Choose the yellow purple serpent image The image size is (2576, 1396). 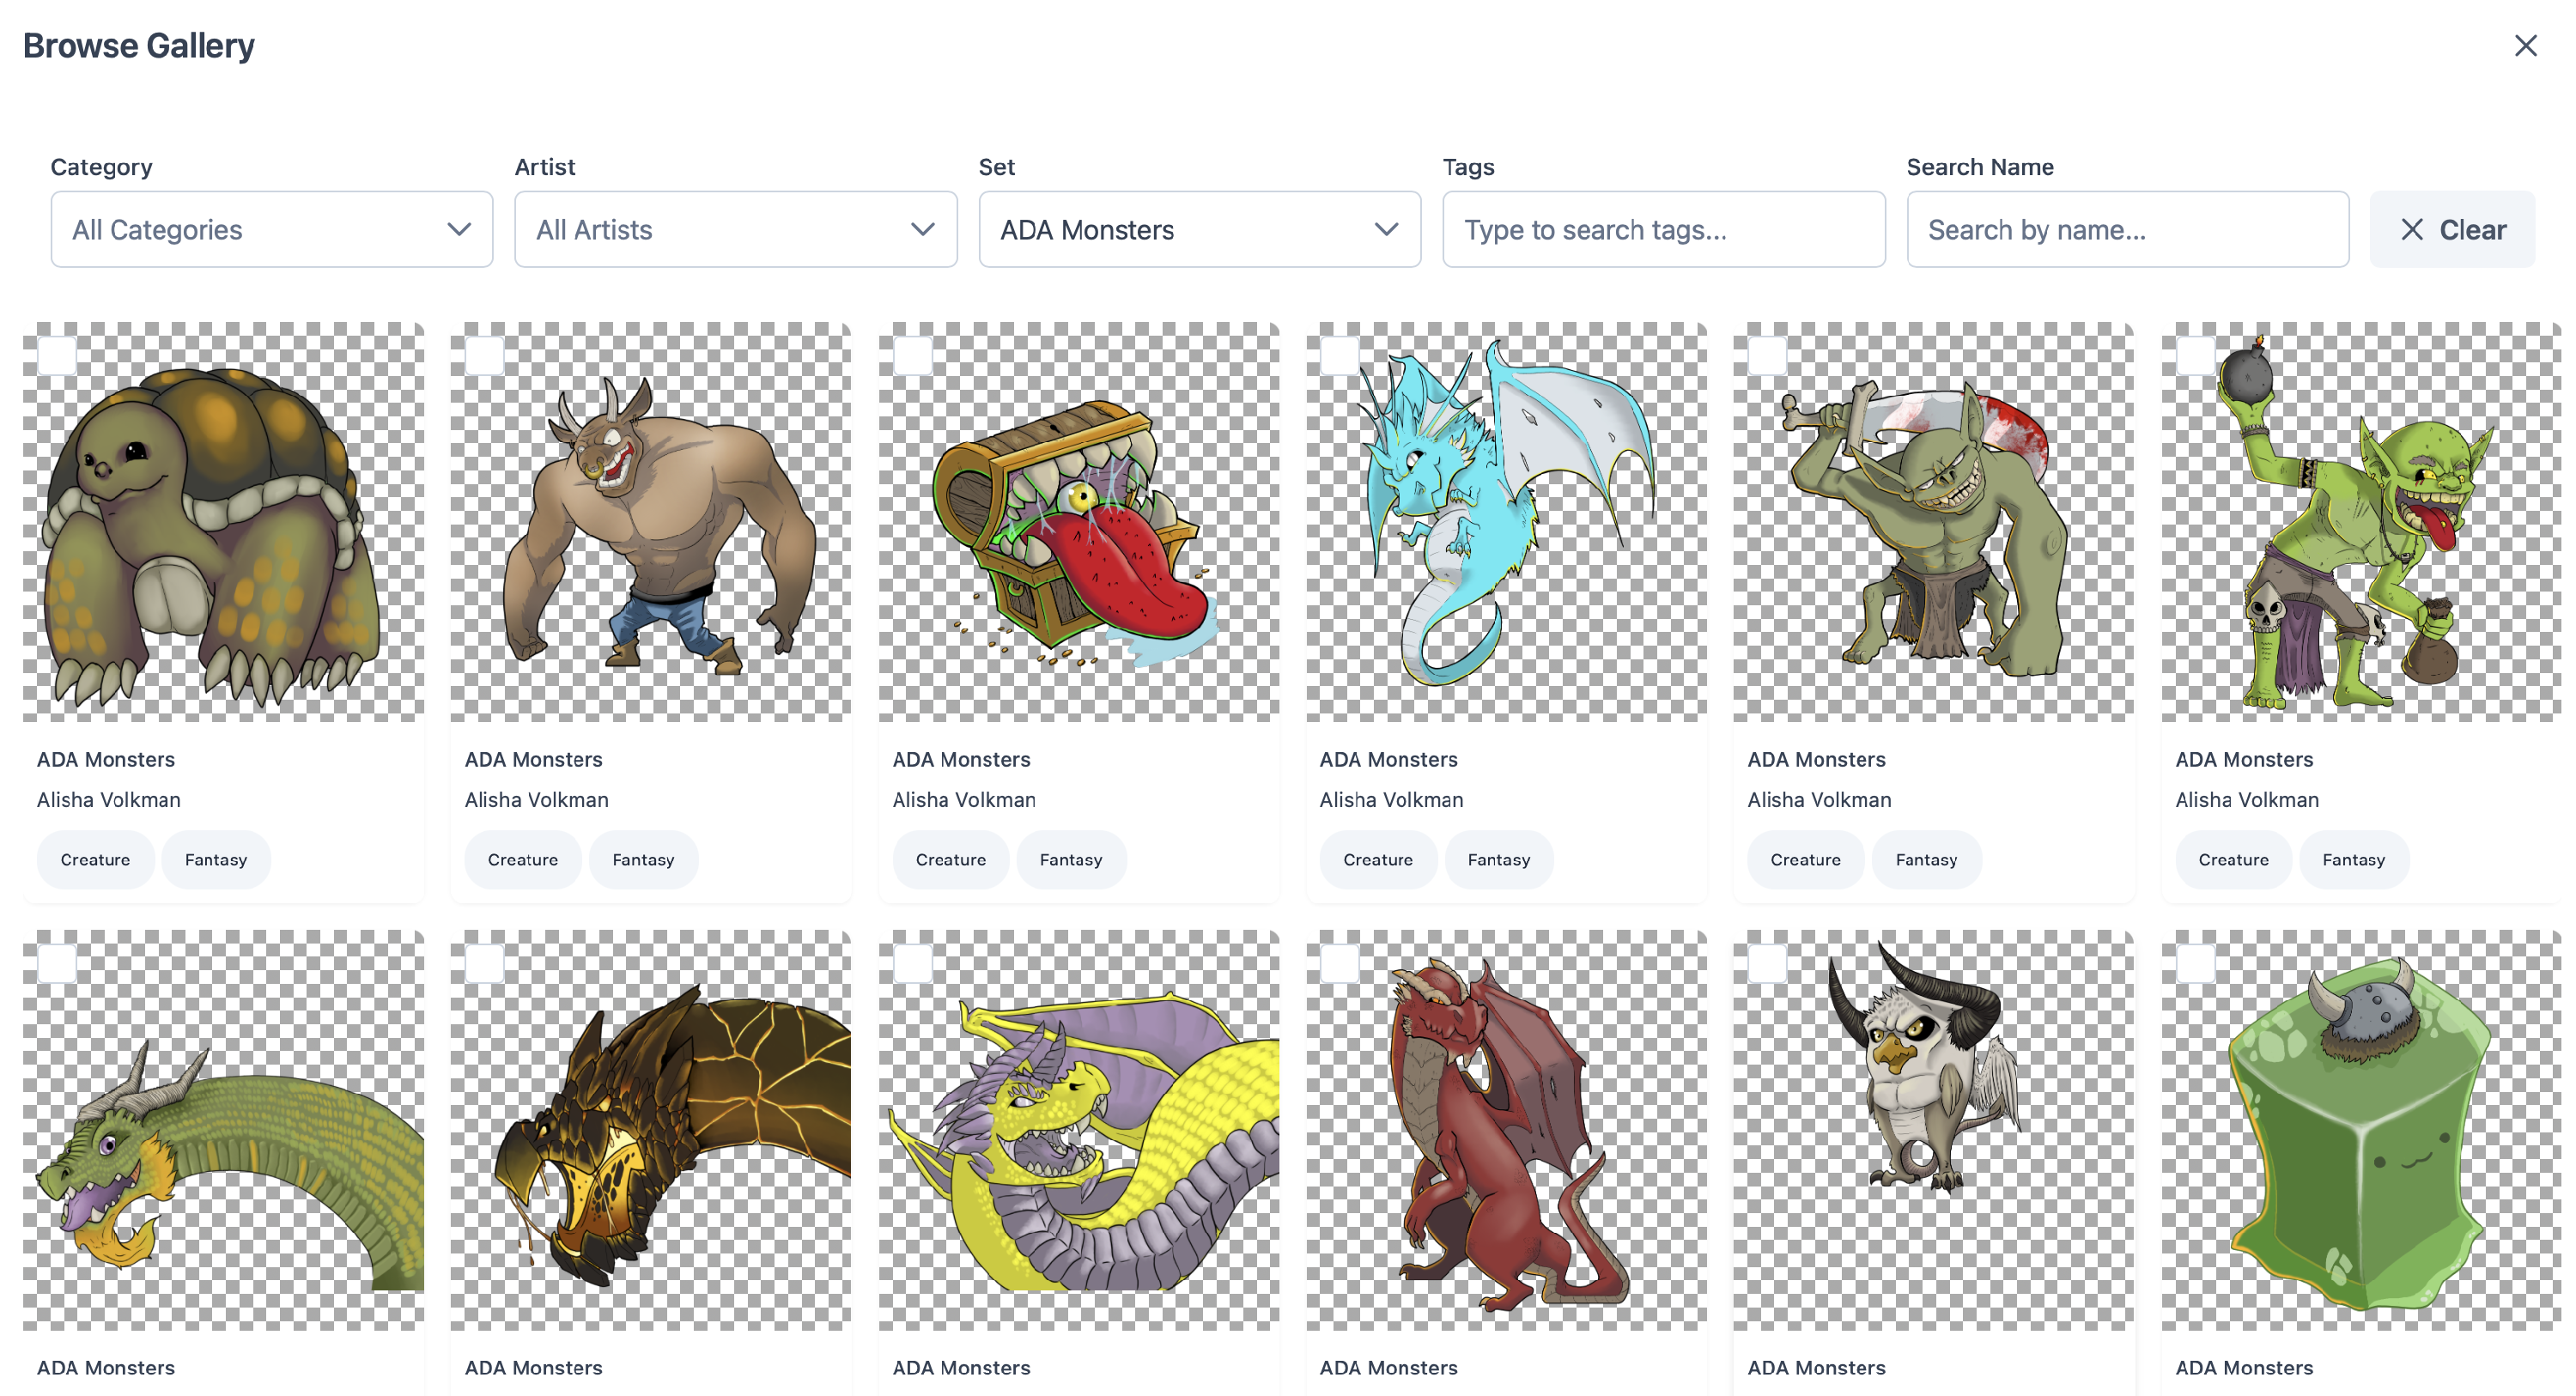[1078, 1130]
